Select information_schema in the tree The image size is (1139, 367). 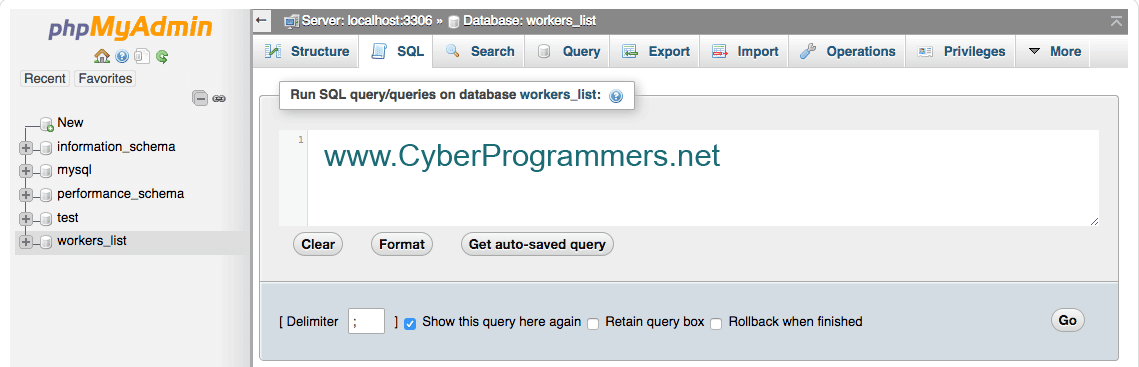(116, 147)
